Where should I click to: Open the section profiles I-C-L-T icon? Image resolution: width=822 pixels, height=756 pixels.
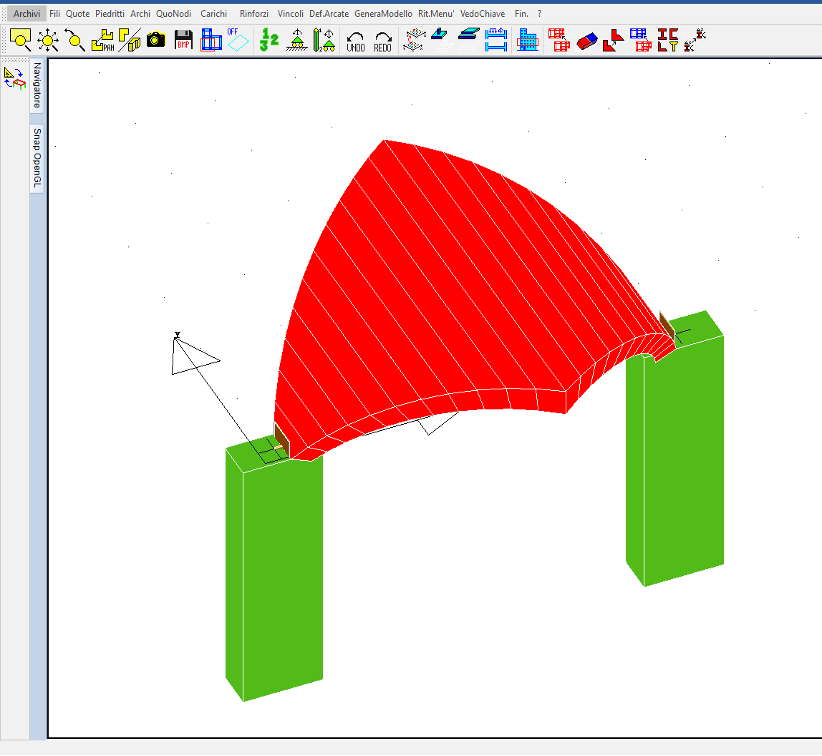668,40
